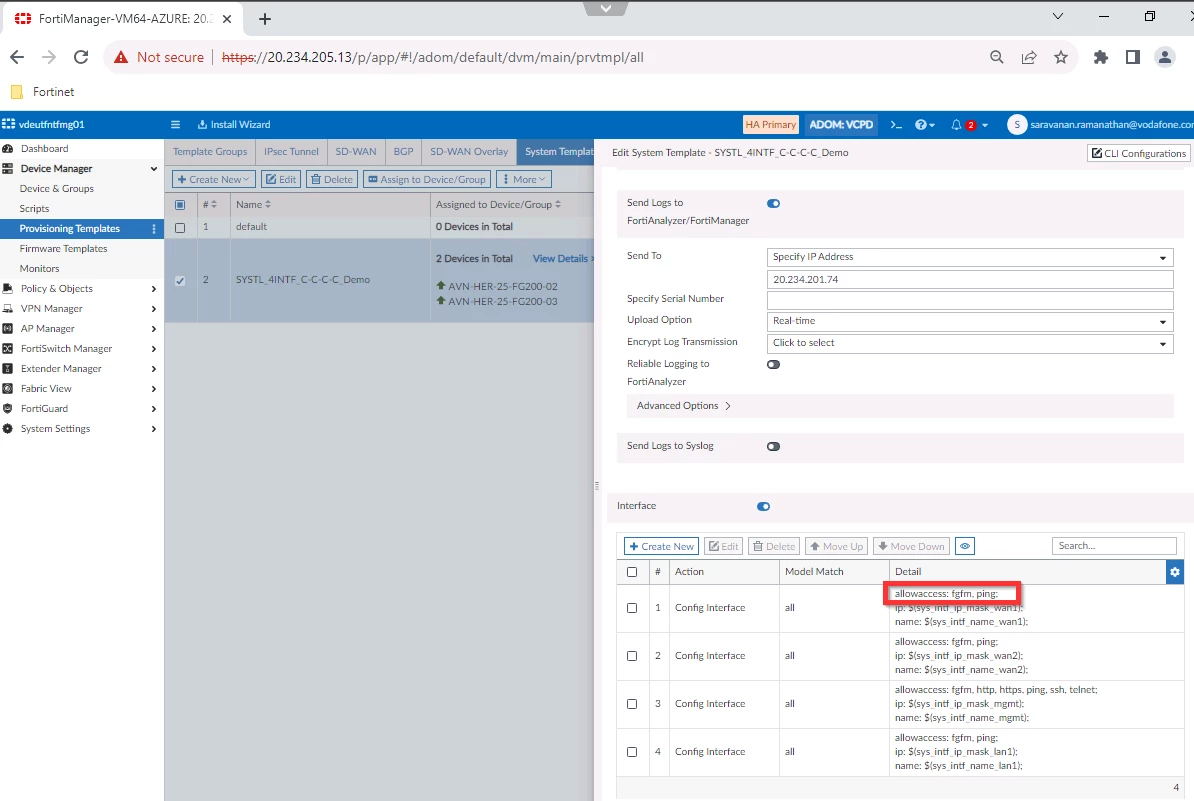Open browser profile avatar icon
This screenshot has width=1194, height=801.
coord(1164,57)
